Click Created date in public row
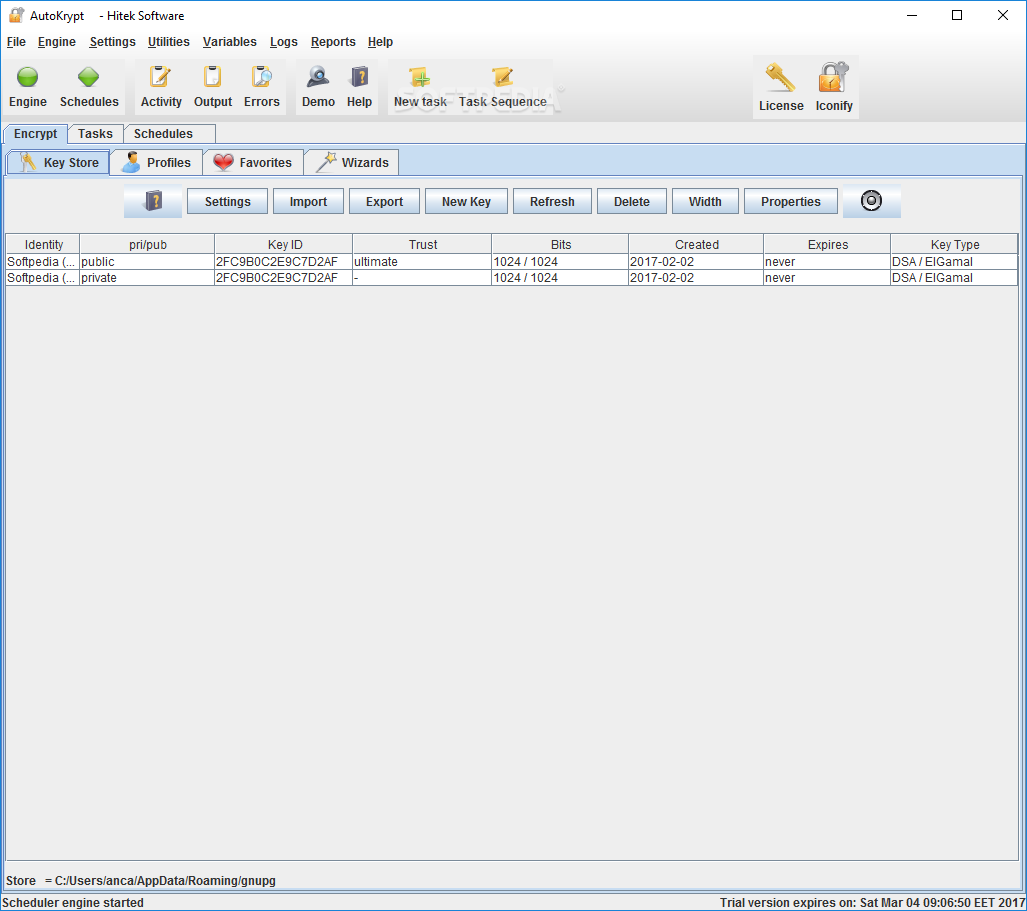Viewport: 1027px width, 911px height. click(696, 262)
